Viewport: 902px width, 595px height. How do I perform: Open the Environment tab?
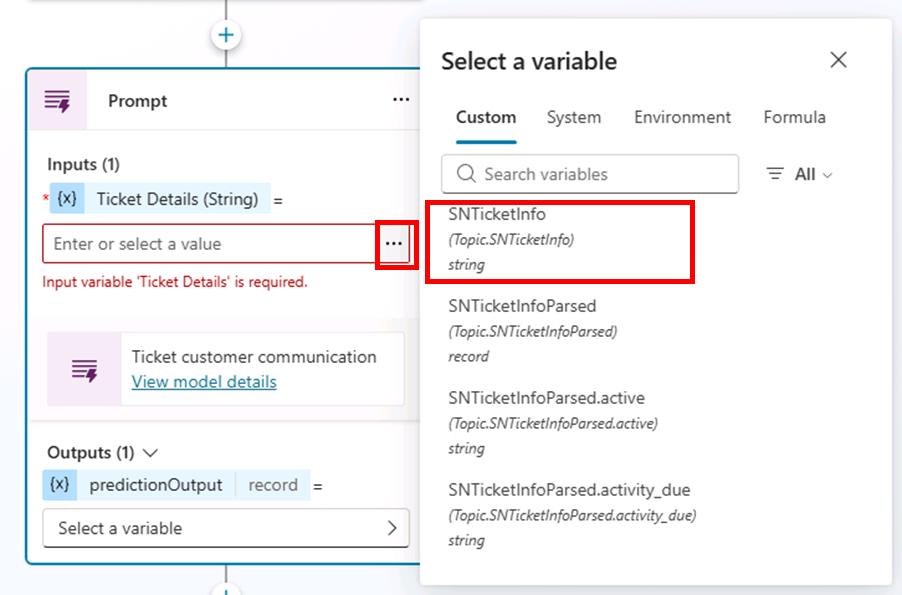[682, 117]
